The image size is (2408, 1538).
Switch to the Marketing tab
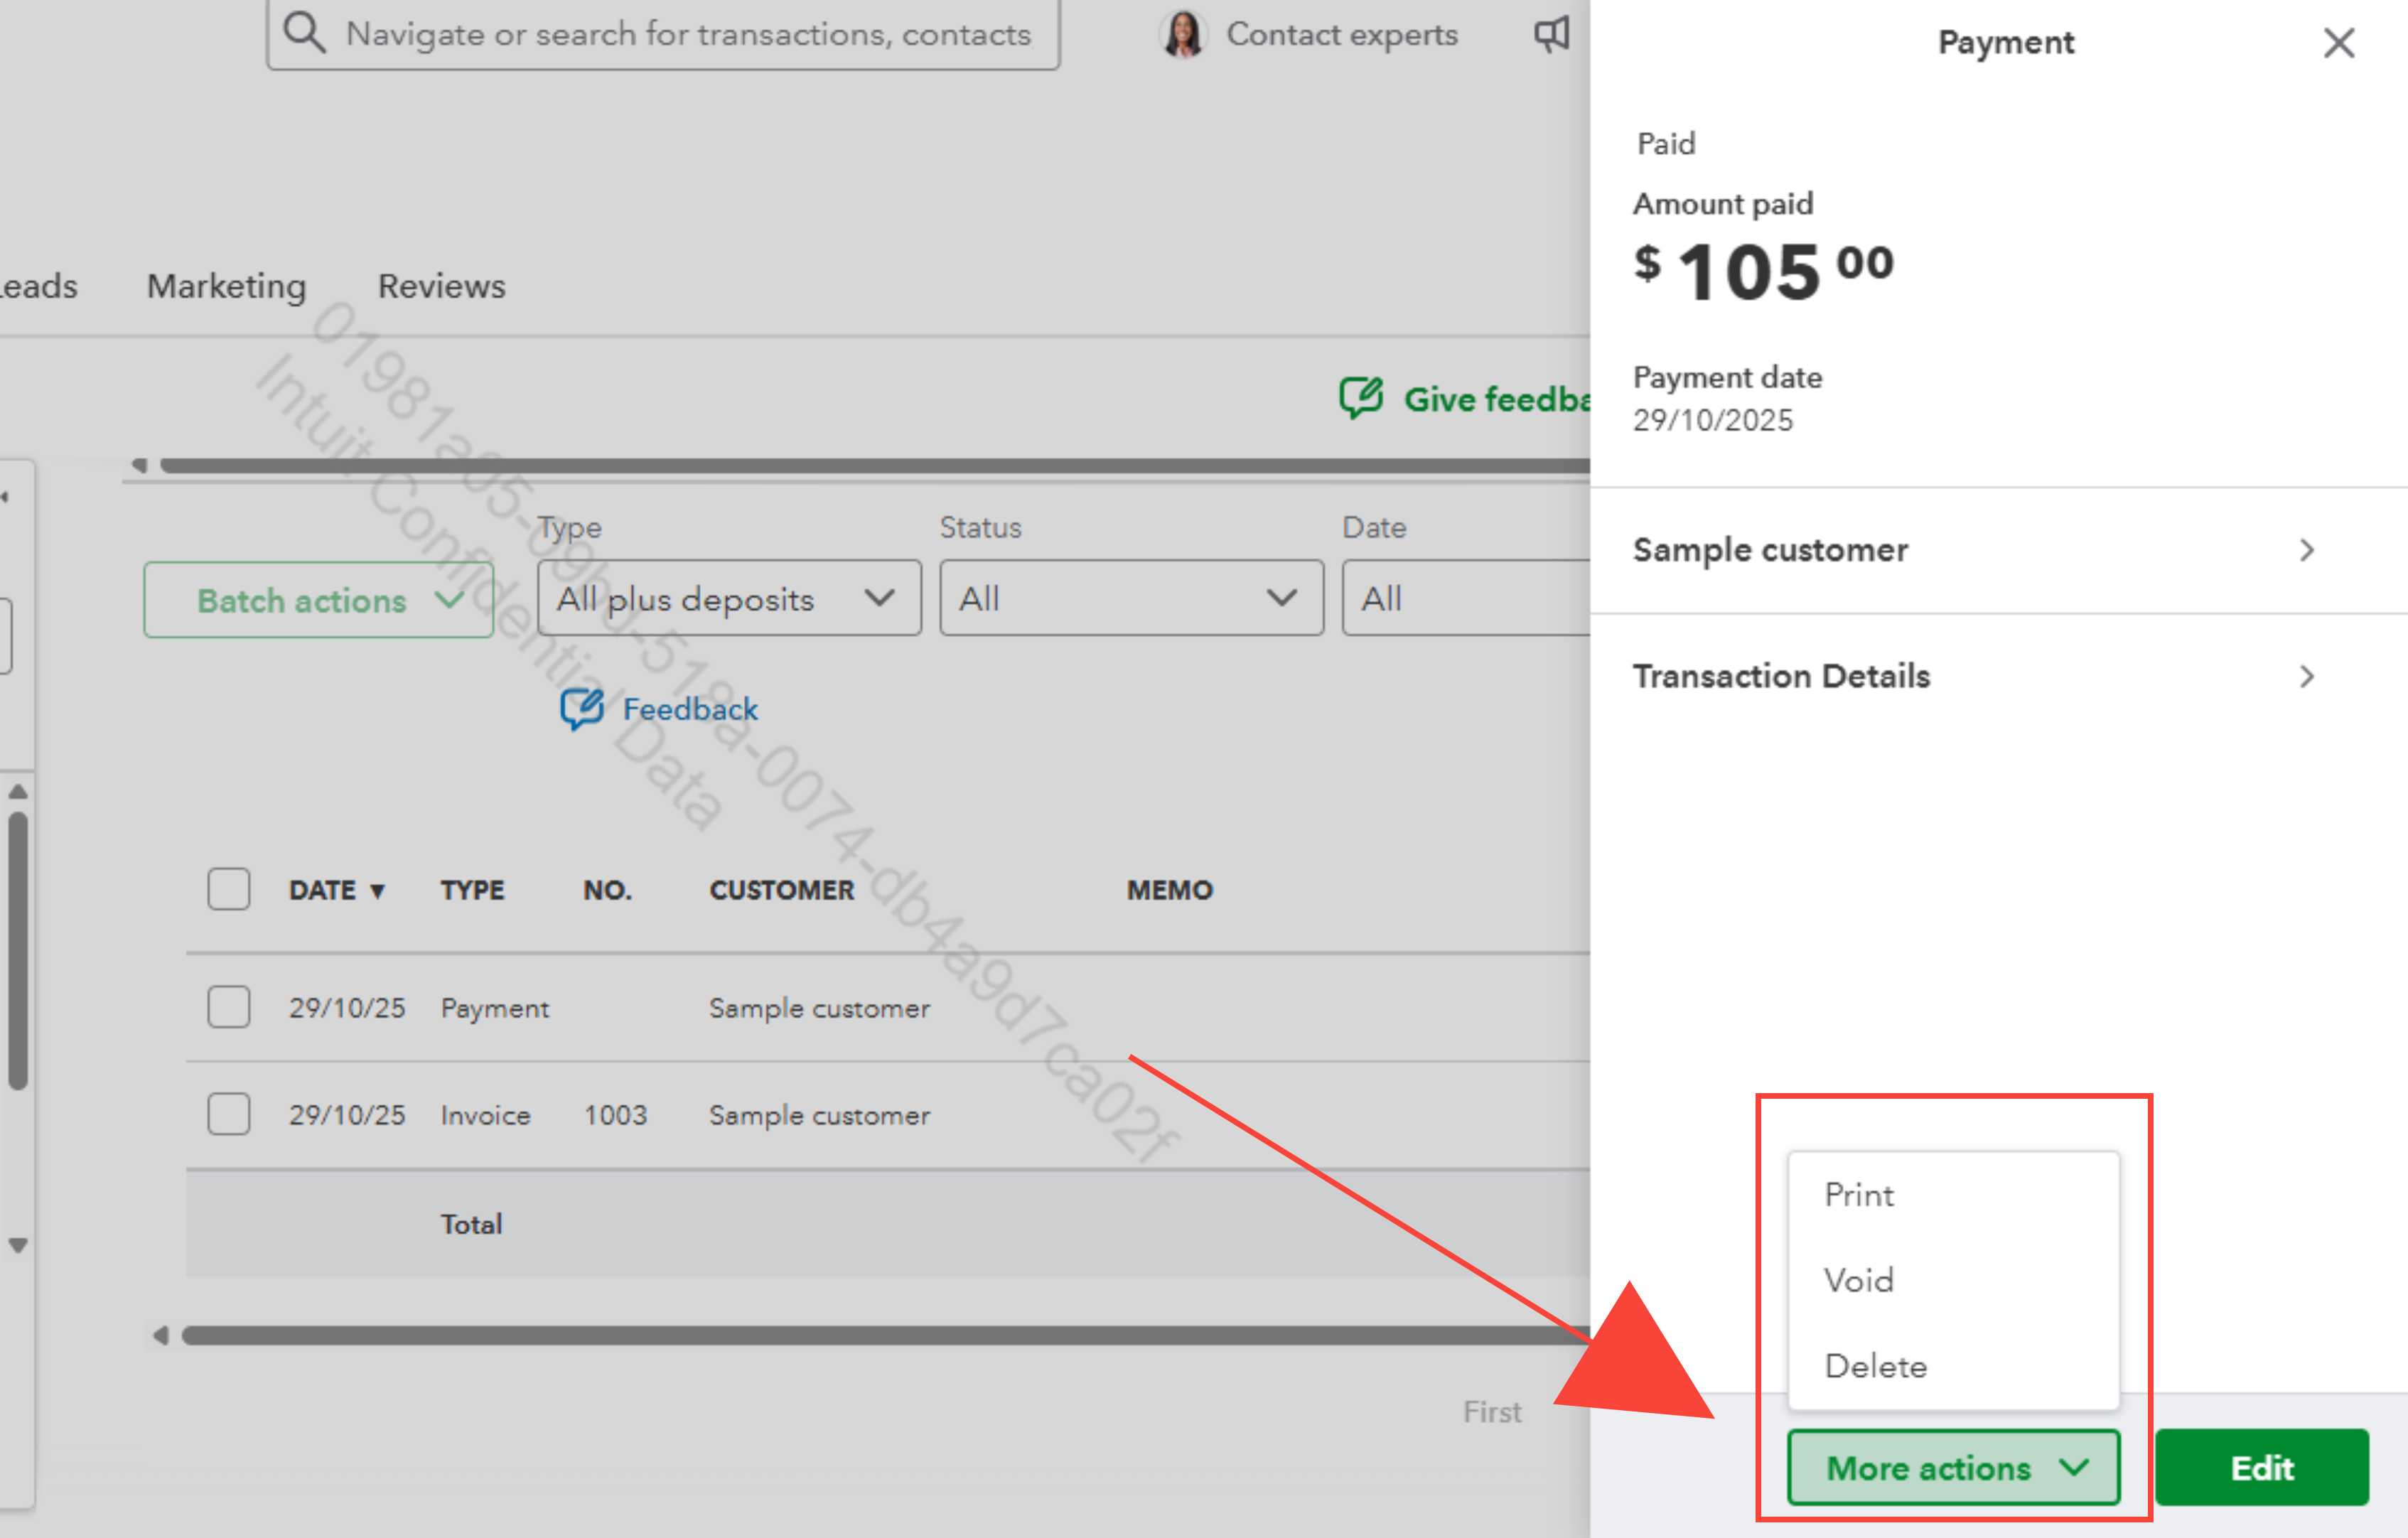226,286
